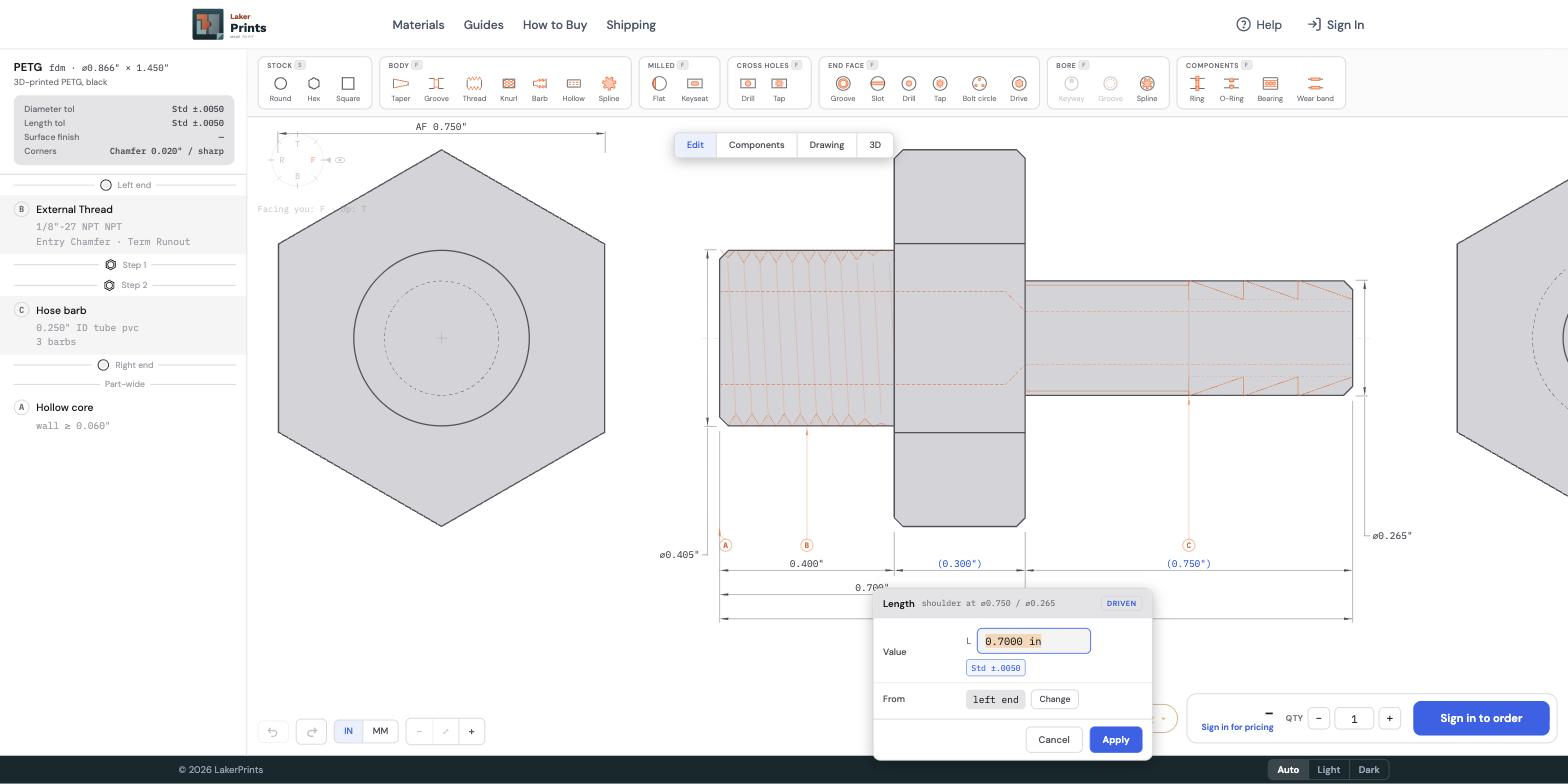Select the Hex stock shape
This screenshot has width=1568, height=784.
tap(314, 88)
